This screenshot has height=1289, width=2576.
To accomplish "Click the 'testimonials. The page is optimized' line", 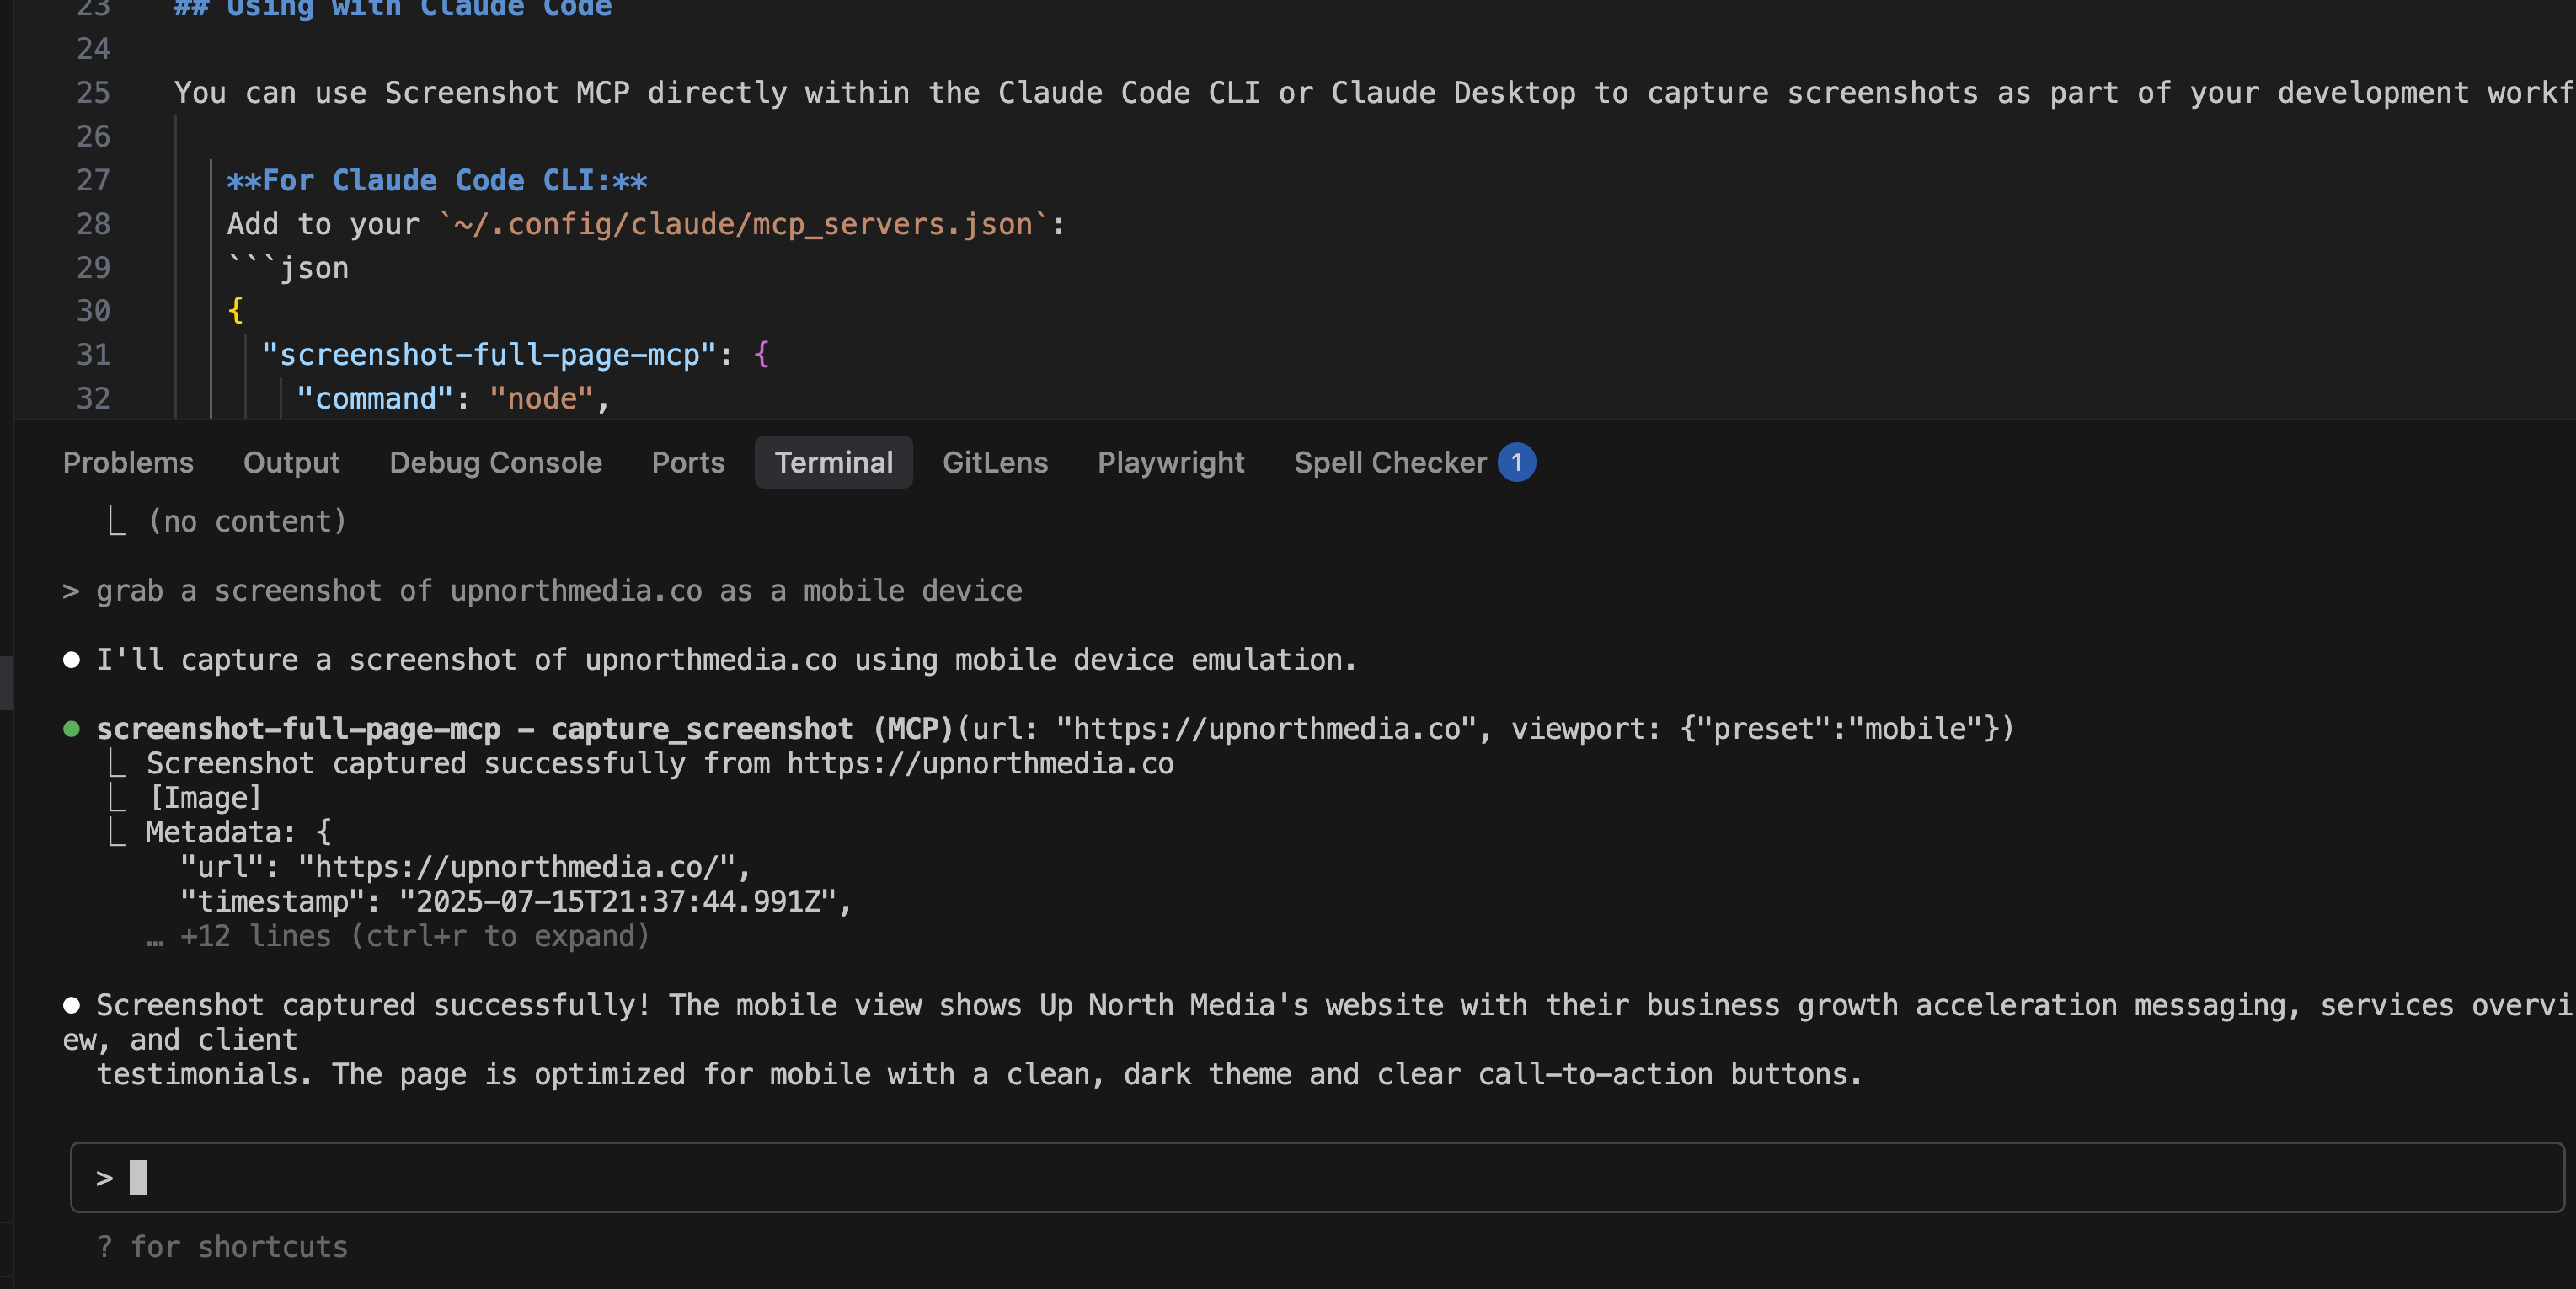I will coord(979,1074).
